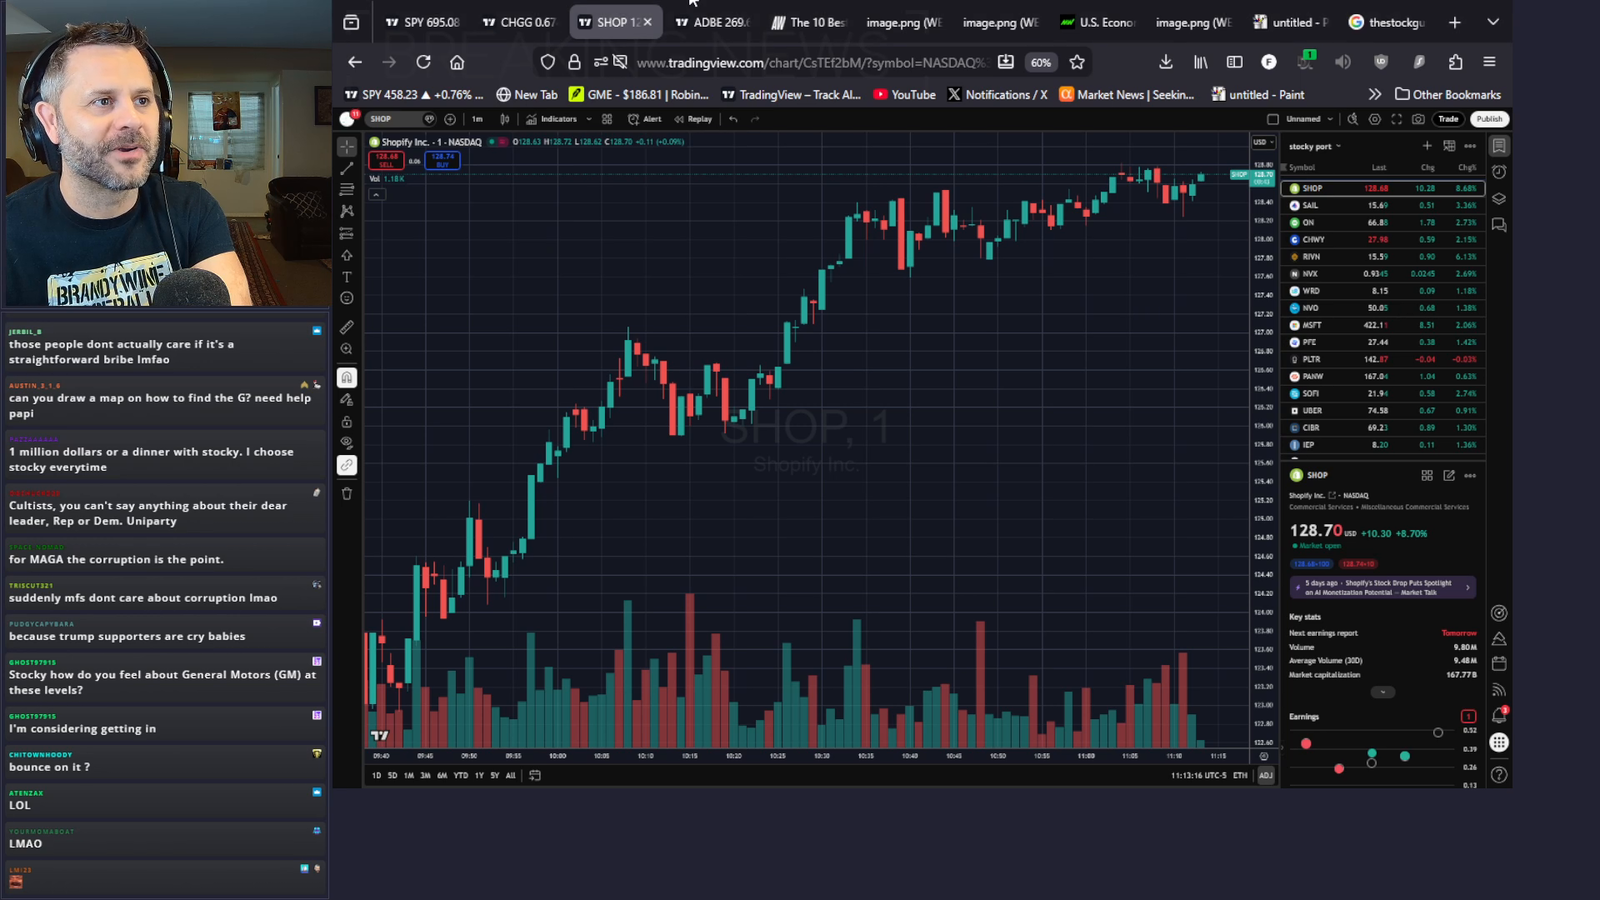The image size is (1600, 900).
Task: Take a chart snapshot with camera
Action: tap(1418, 119)
